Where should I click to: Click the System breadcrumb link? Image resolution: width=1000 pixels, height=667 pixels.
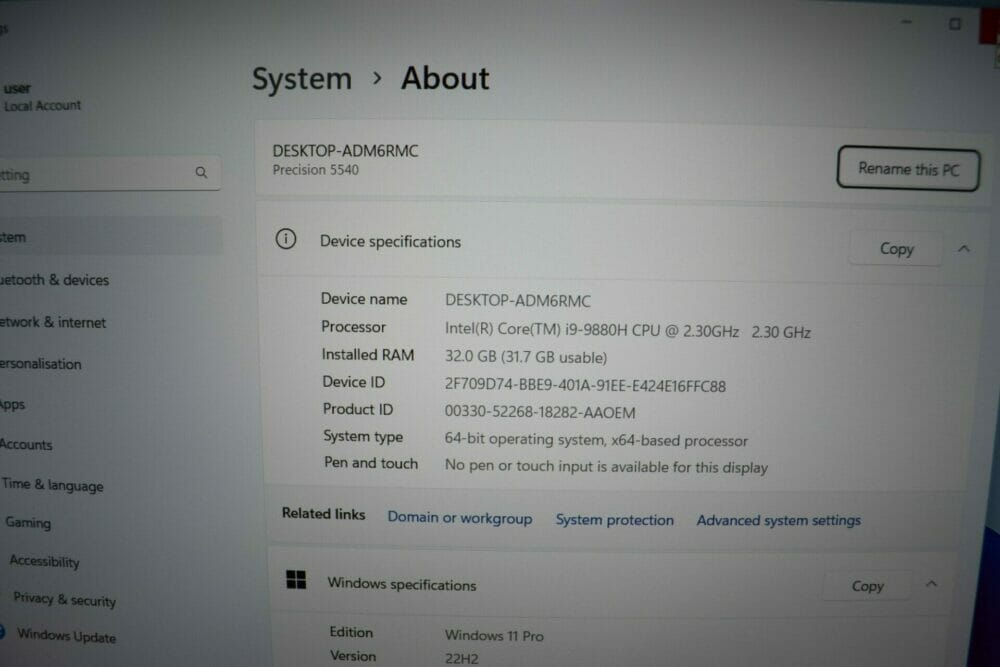click(302, 79)
